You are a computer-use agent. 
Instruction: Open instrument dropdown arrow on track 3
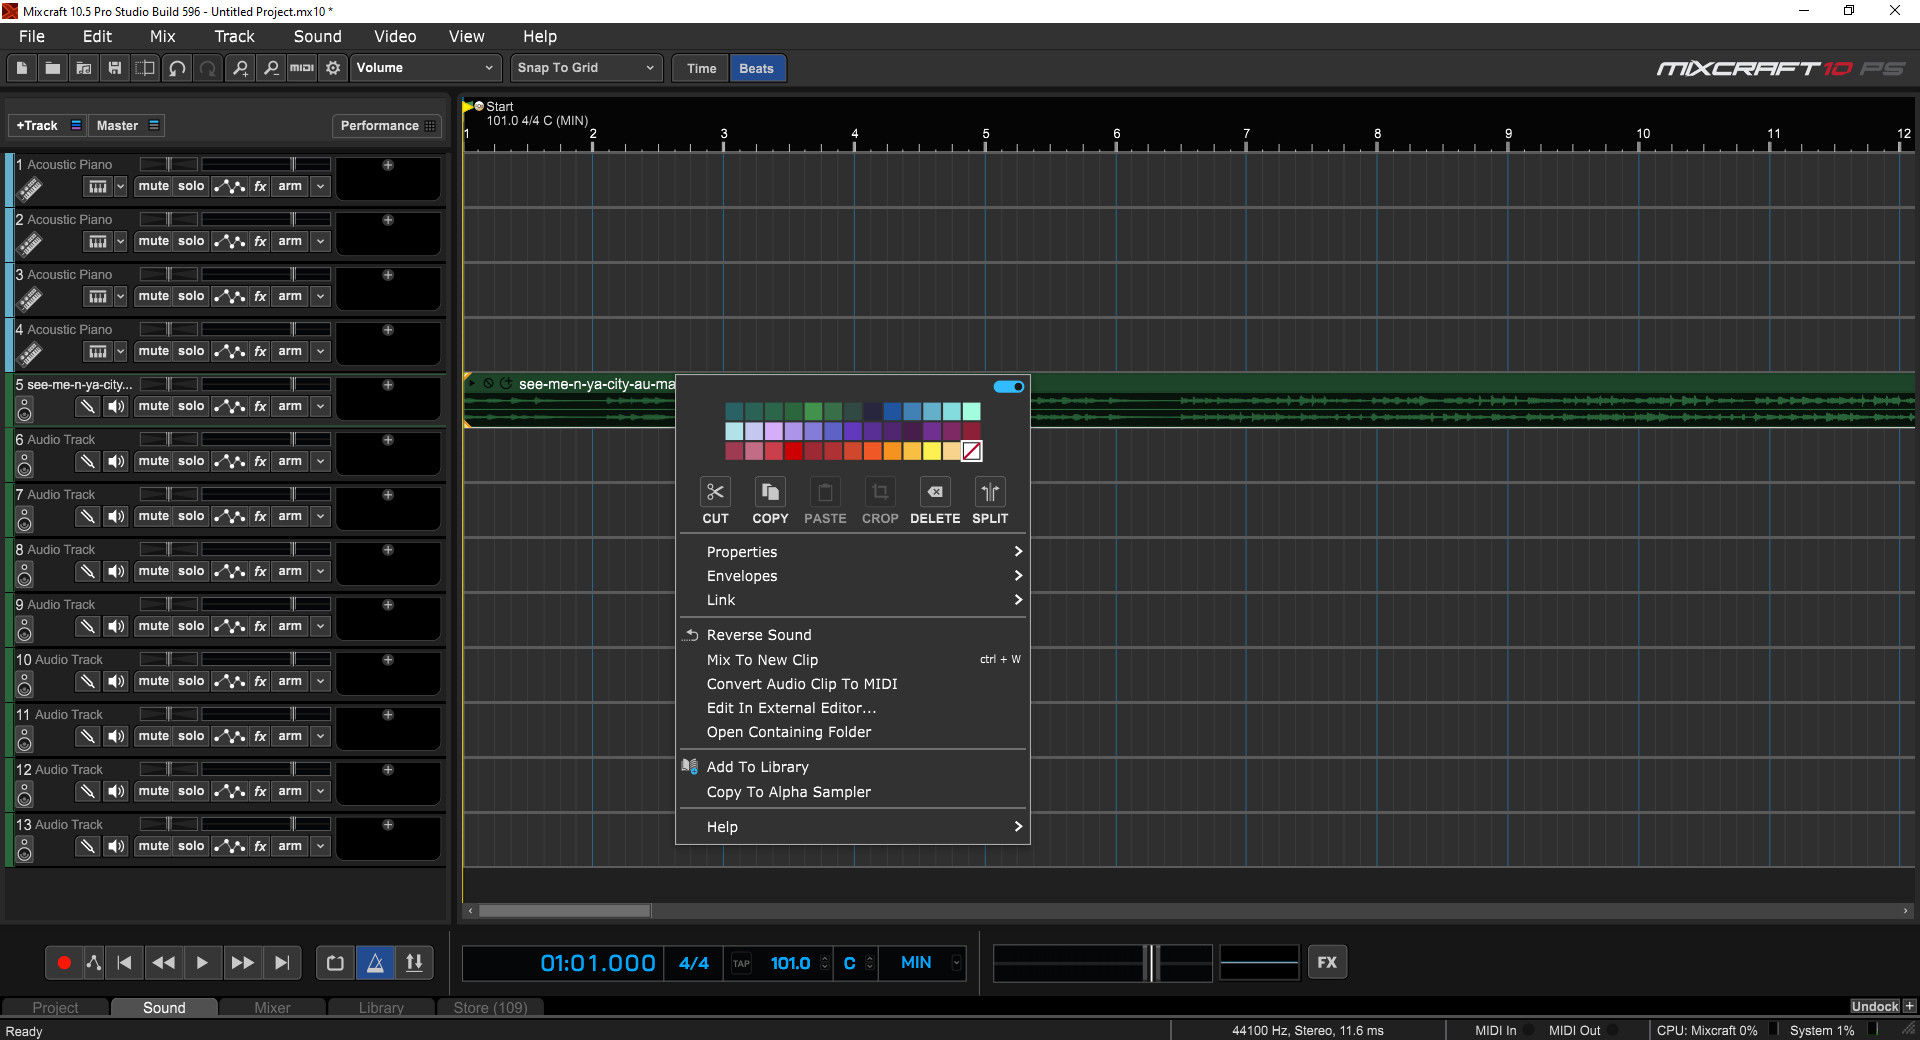tap(120, 296)
